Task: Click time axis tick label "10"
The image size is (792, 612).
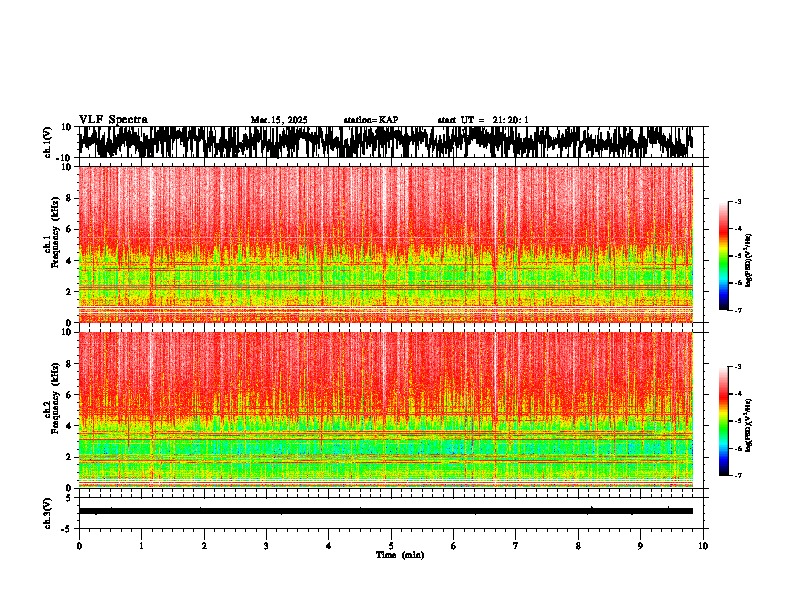Action: [x=703, y=546]
